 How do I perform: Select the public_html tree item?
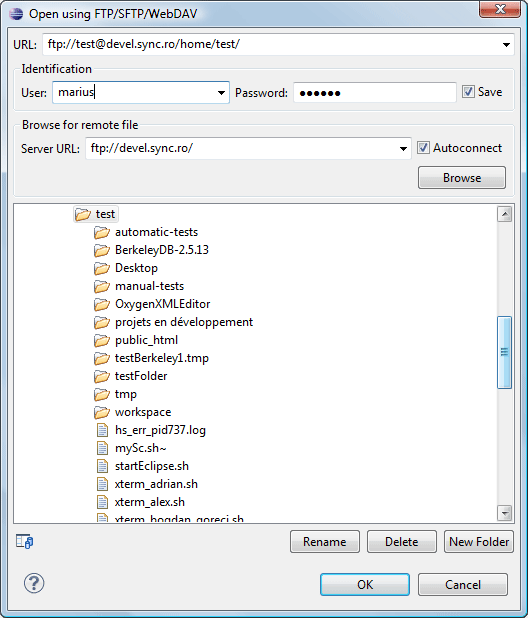[x=146, y=340]
